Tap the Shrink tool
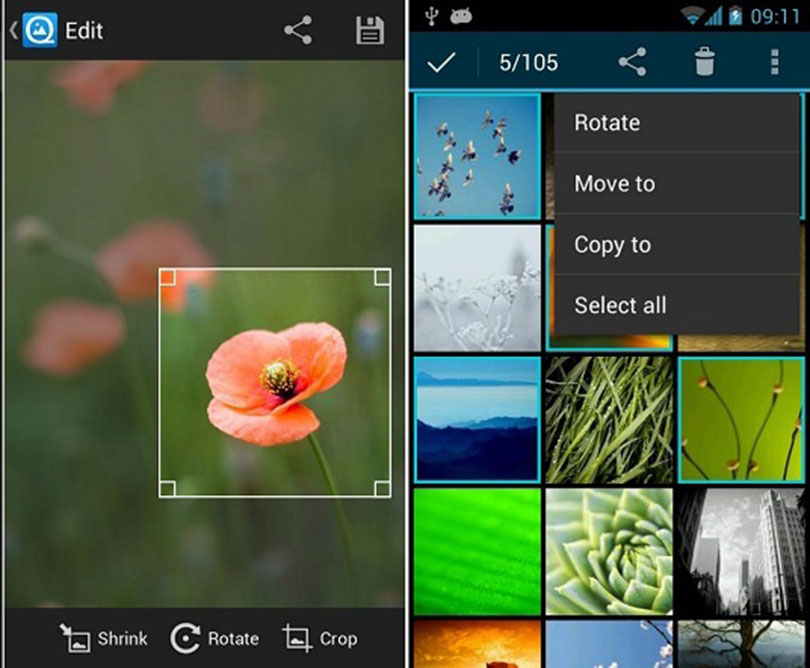 (x=104, y=638)
